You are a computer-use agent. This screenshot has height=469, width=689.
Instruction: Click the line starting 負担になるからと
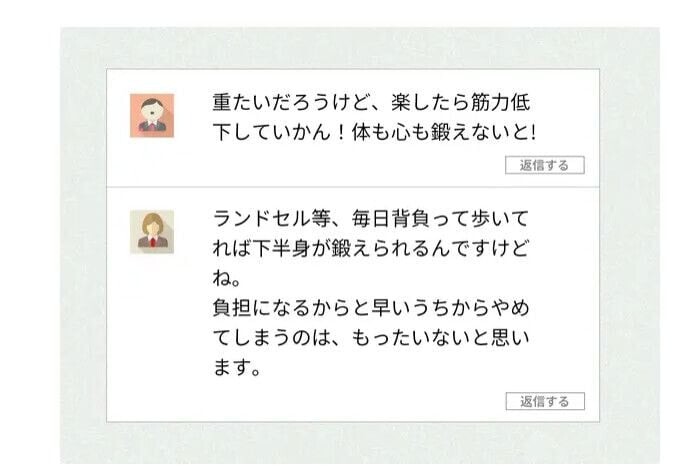click(x=371, y=308)
